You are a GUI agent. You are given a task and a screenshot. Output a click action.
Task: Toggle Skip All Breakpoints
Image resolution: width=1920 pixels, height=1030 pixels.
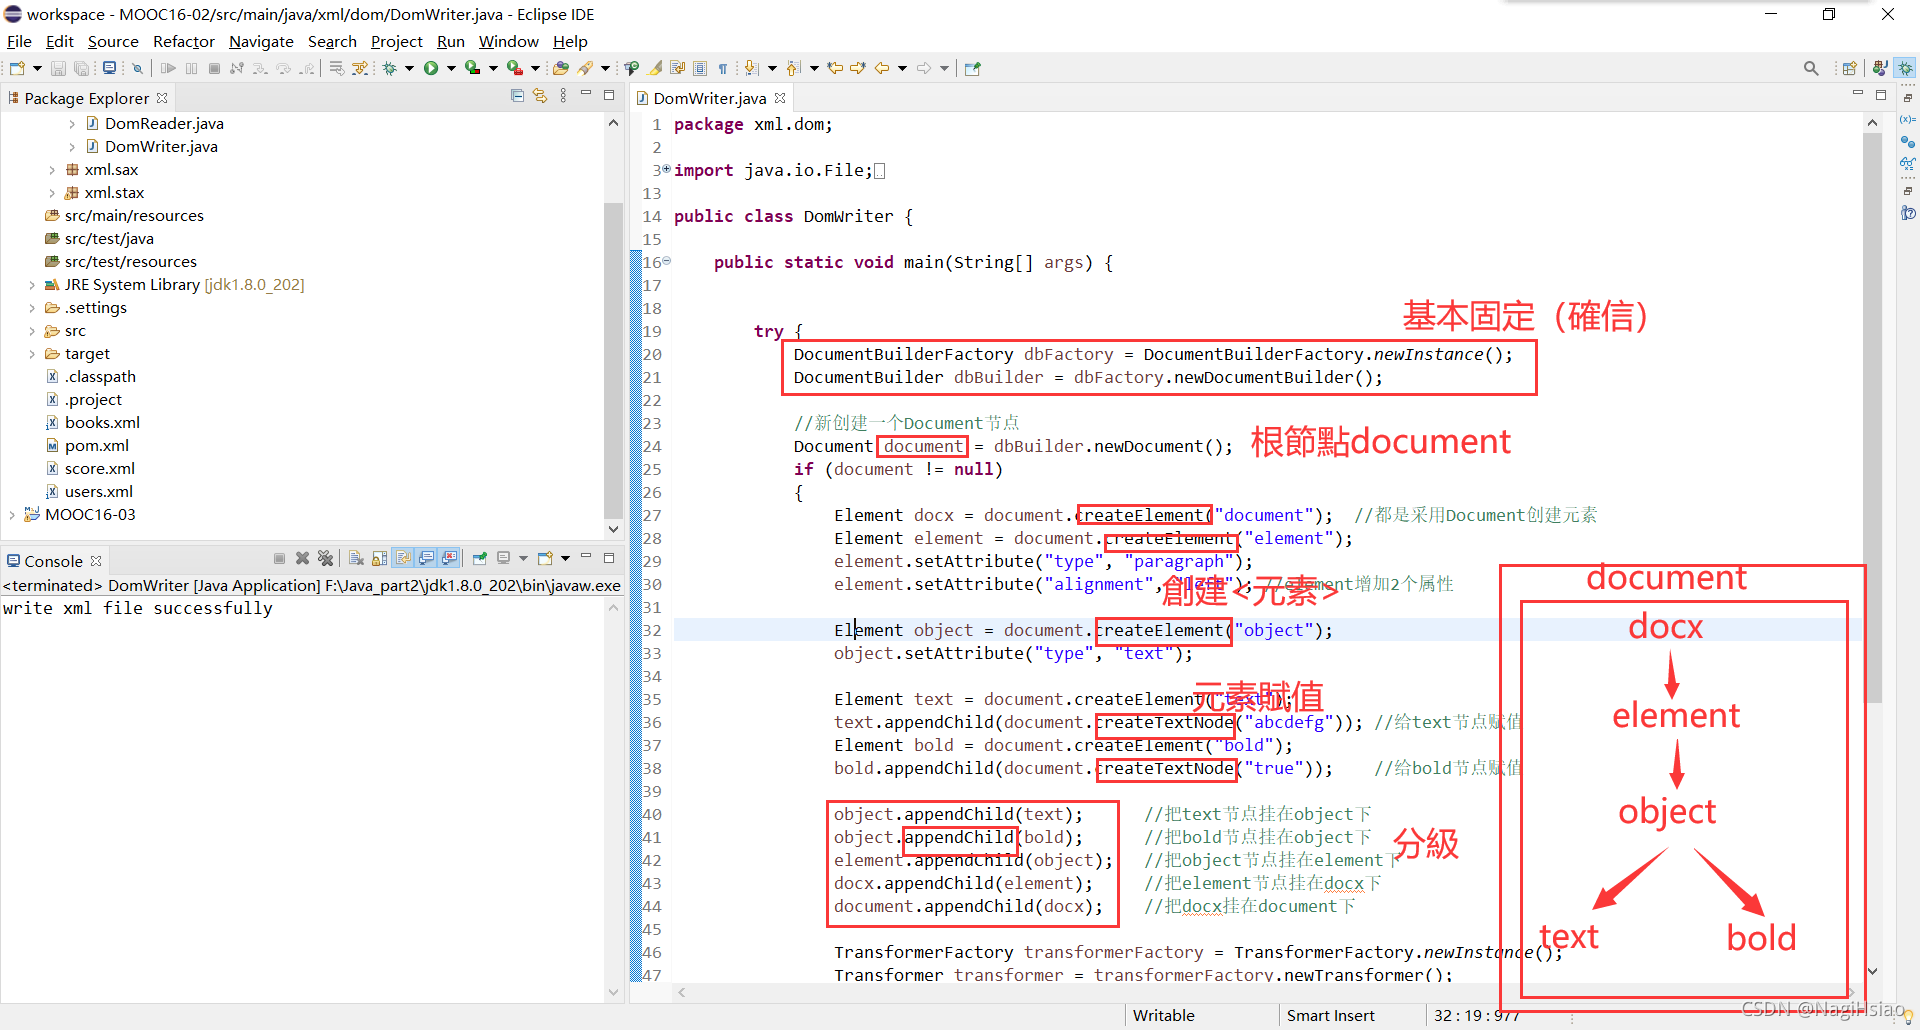(138, 68)
